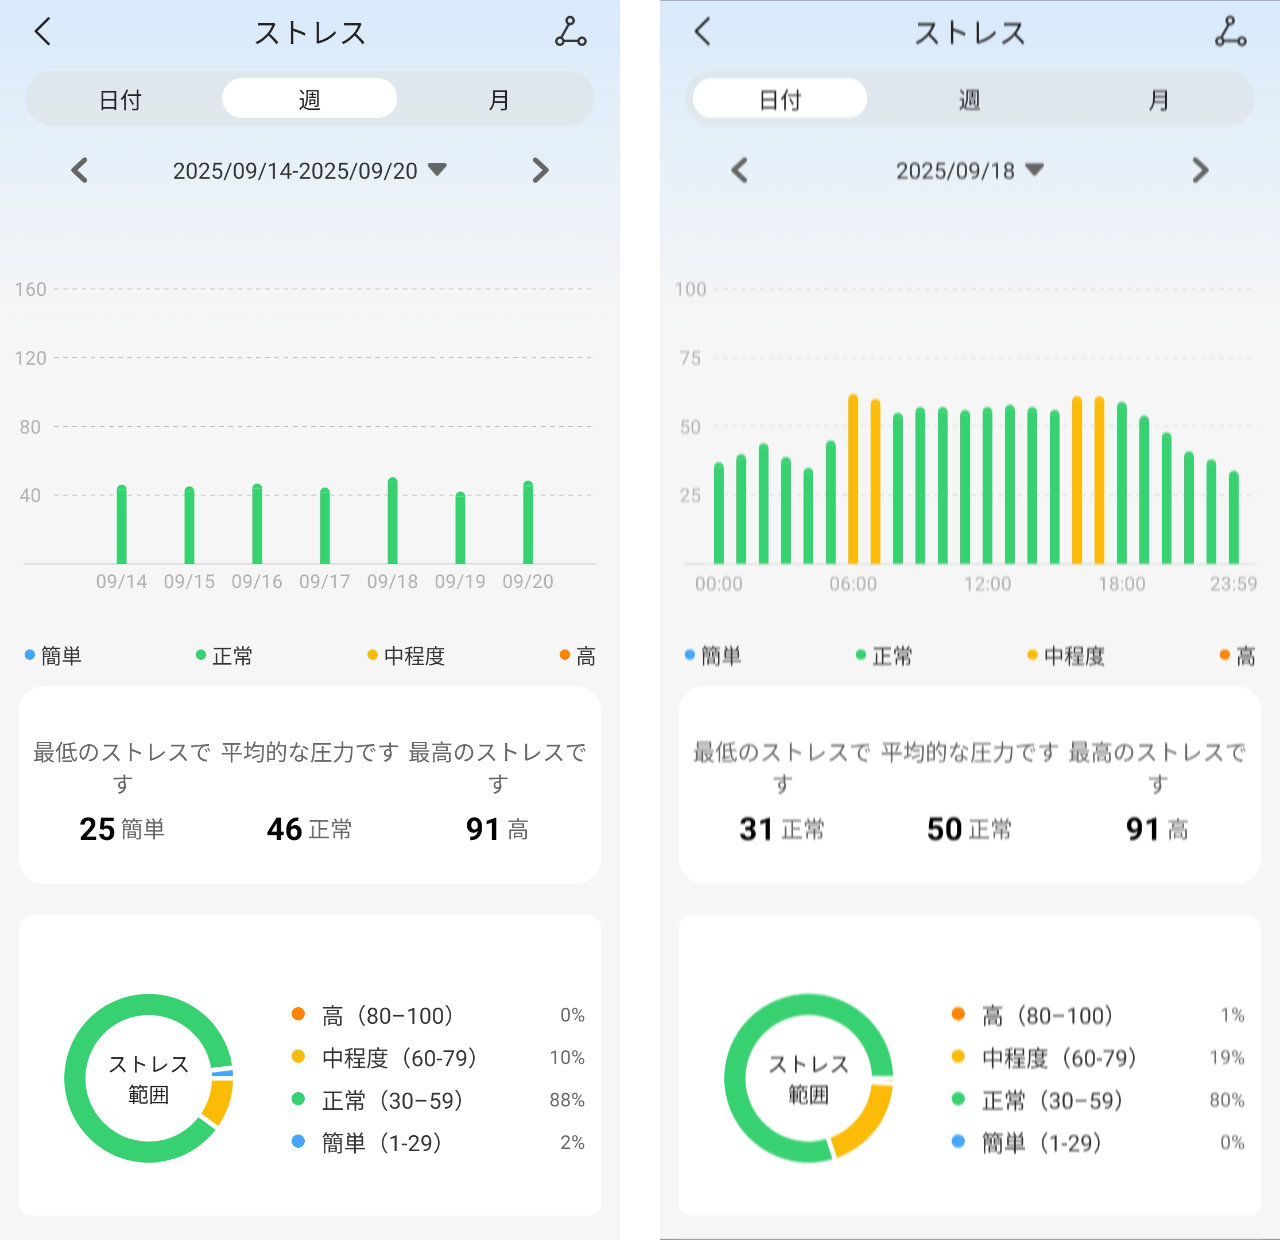Select 週 tab on daily stress screen

point(969,100)
